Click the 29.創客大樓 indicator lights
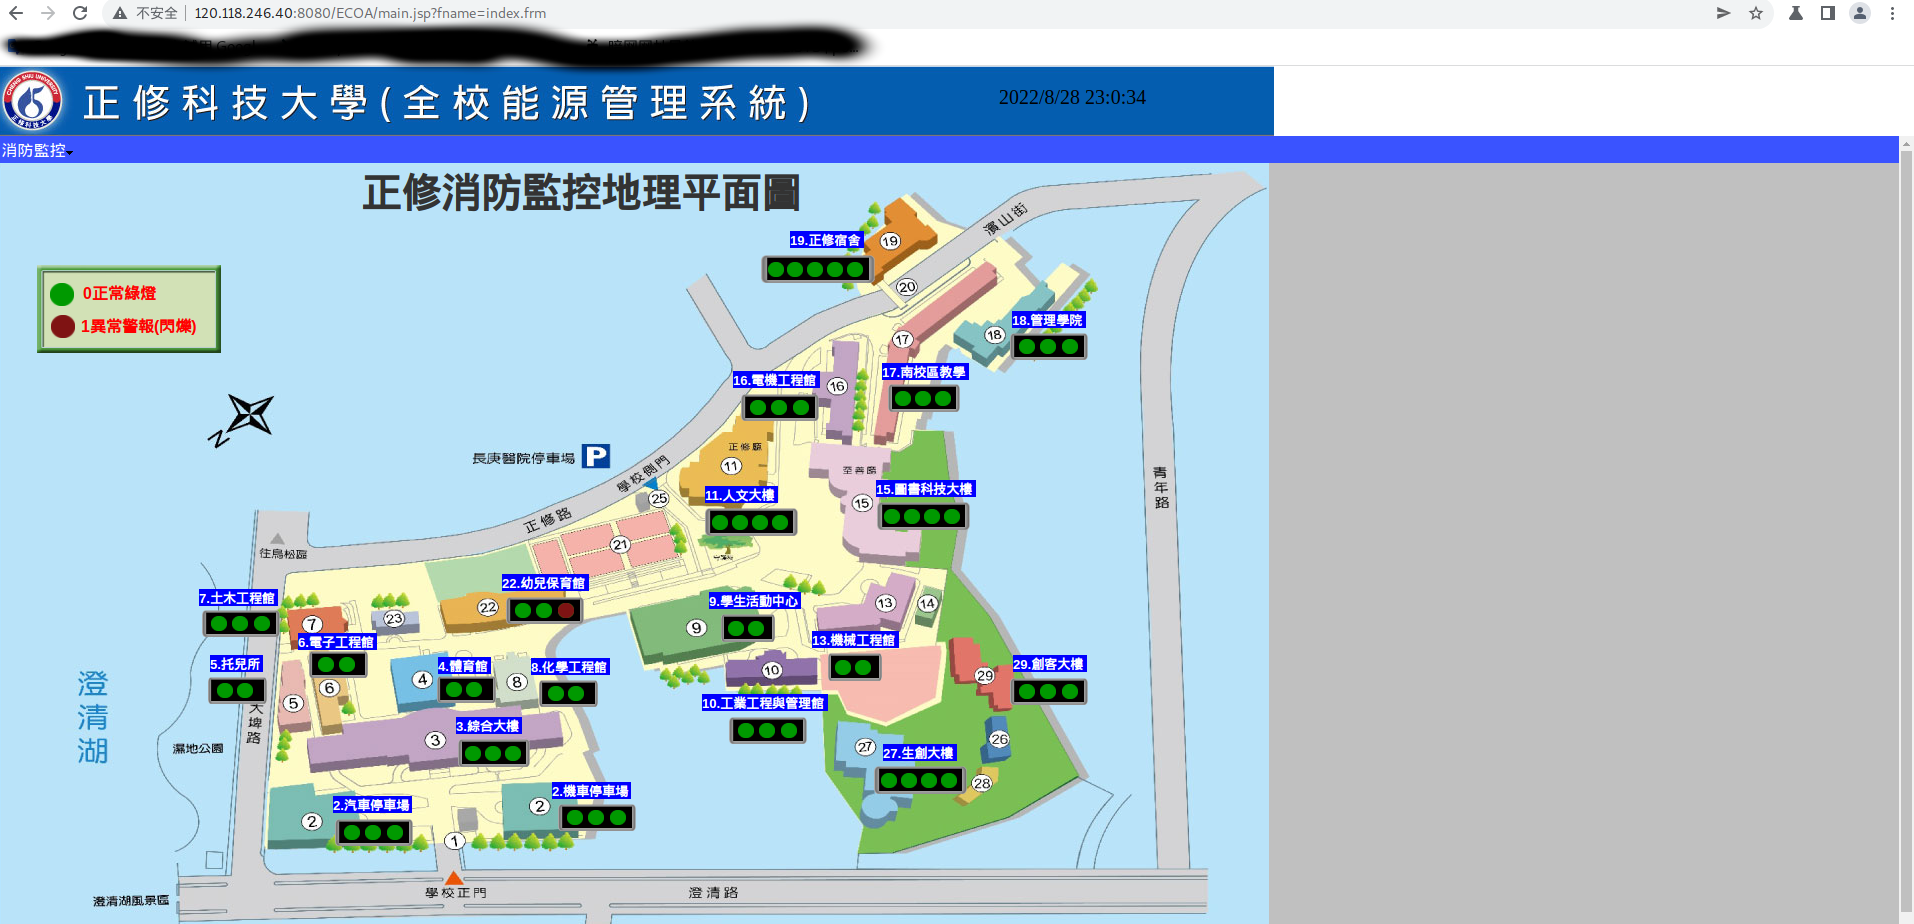This screenshot has width=1914, height=924. pos(1049,691)
